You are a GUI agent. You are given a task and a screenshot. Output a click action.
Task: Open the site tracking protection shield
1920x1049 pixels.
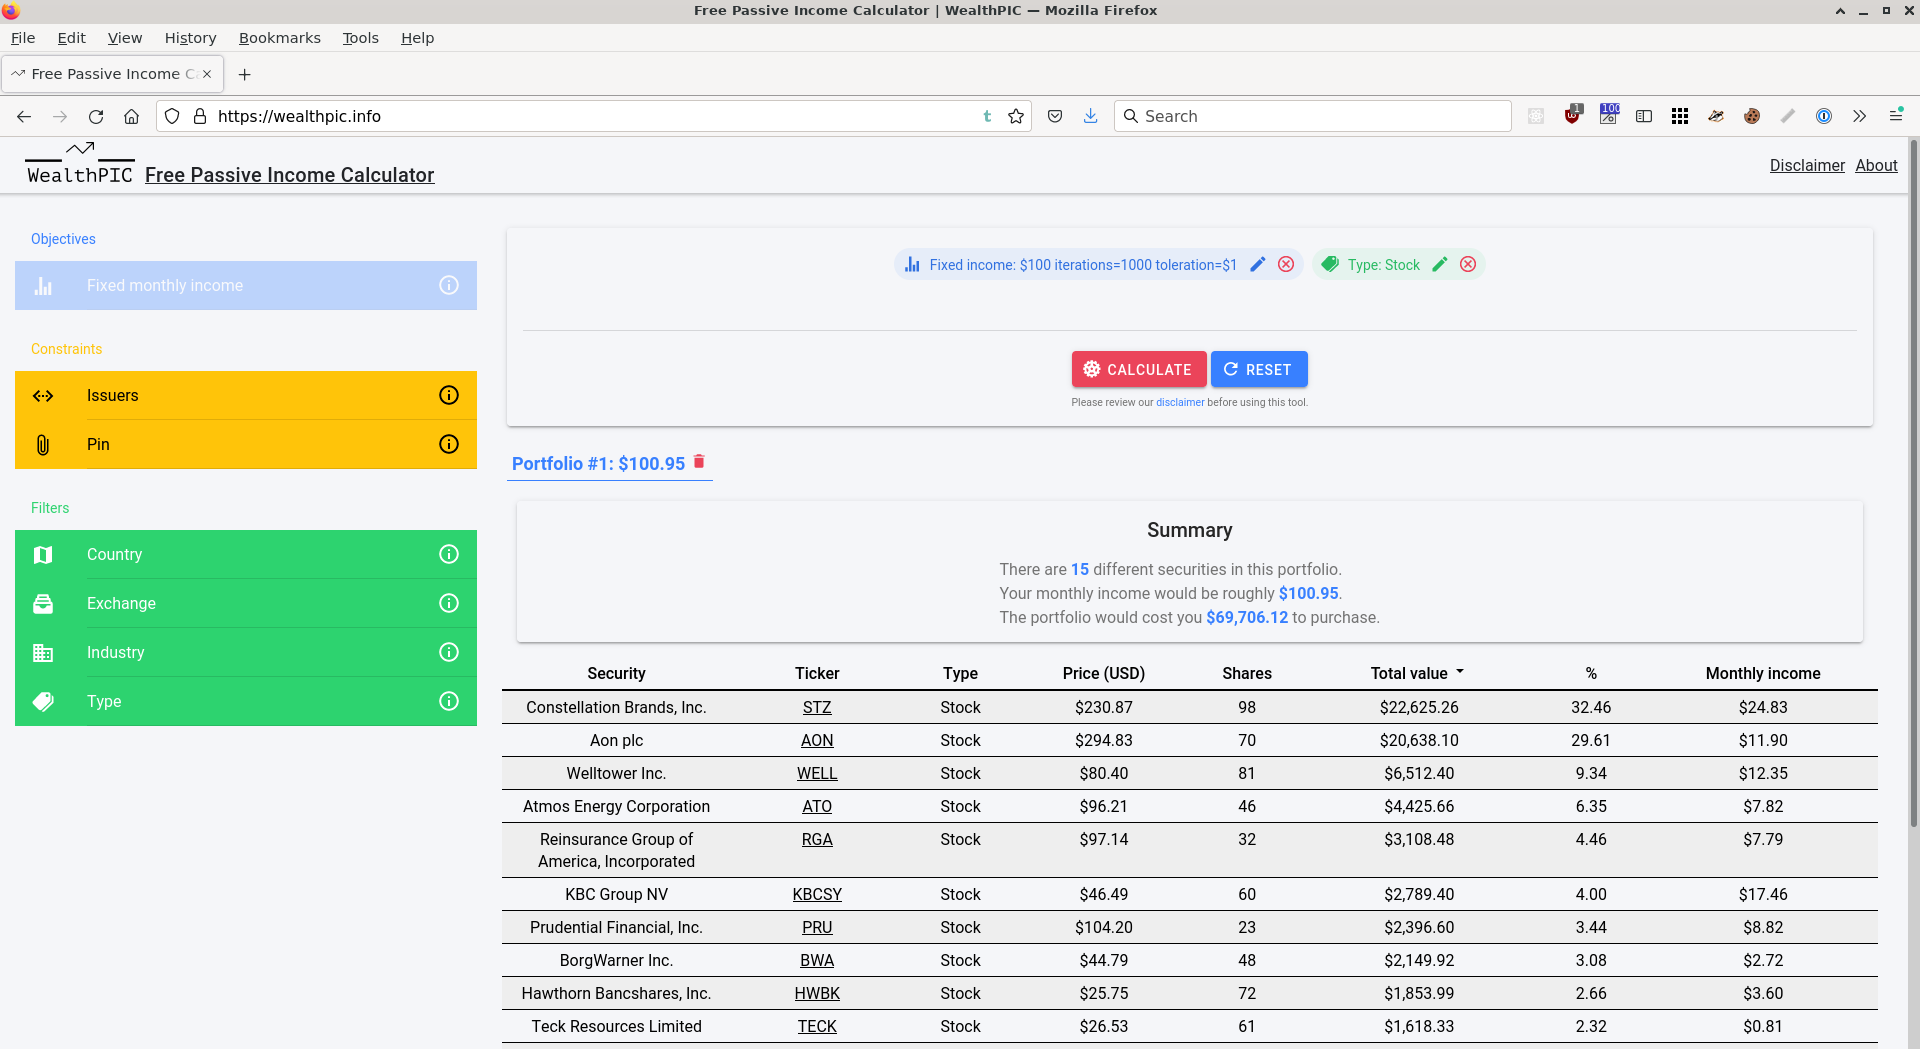click(172, 116)
